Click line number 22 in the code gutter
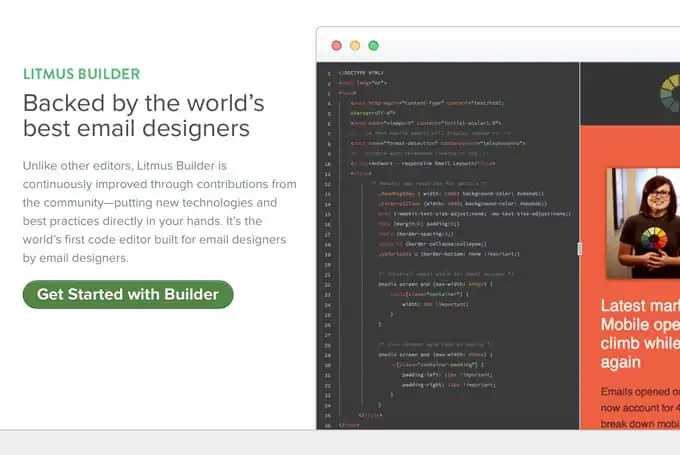Screen dimensions: 680x455 [x=327, y=285]
